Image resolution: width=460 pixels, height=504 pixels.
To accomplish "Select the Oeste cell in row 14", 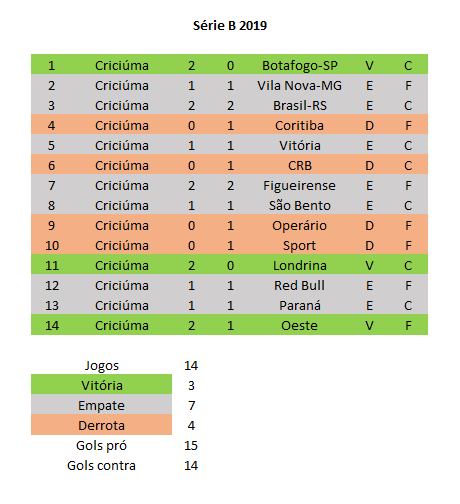I will click(x=299, y=326).
